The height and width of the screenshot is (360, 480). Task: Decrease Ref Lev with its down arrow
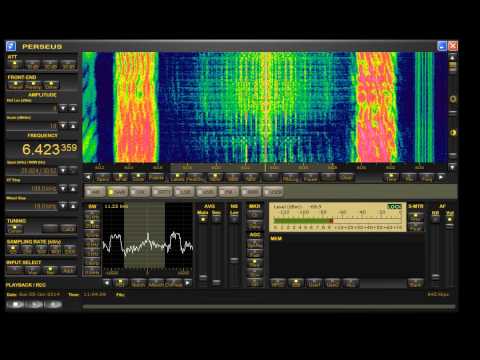click(63, 108)
